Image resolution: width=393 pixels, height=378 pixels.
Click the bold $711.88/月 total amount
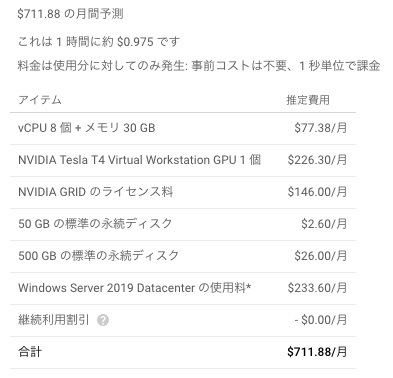pyautogui.click(x=317, y=352)
